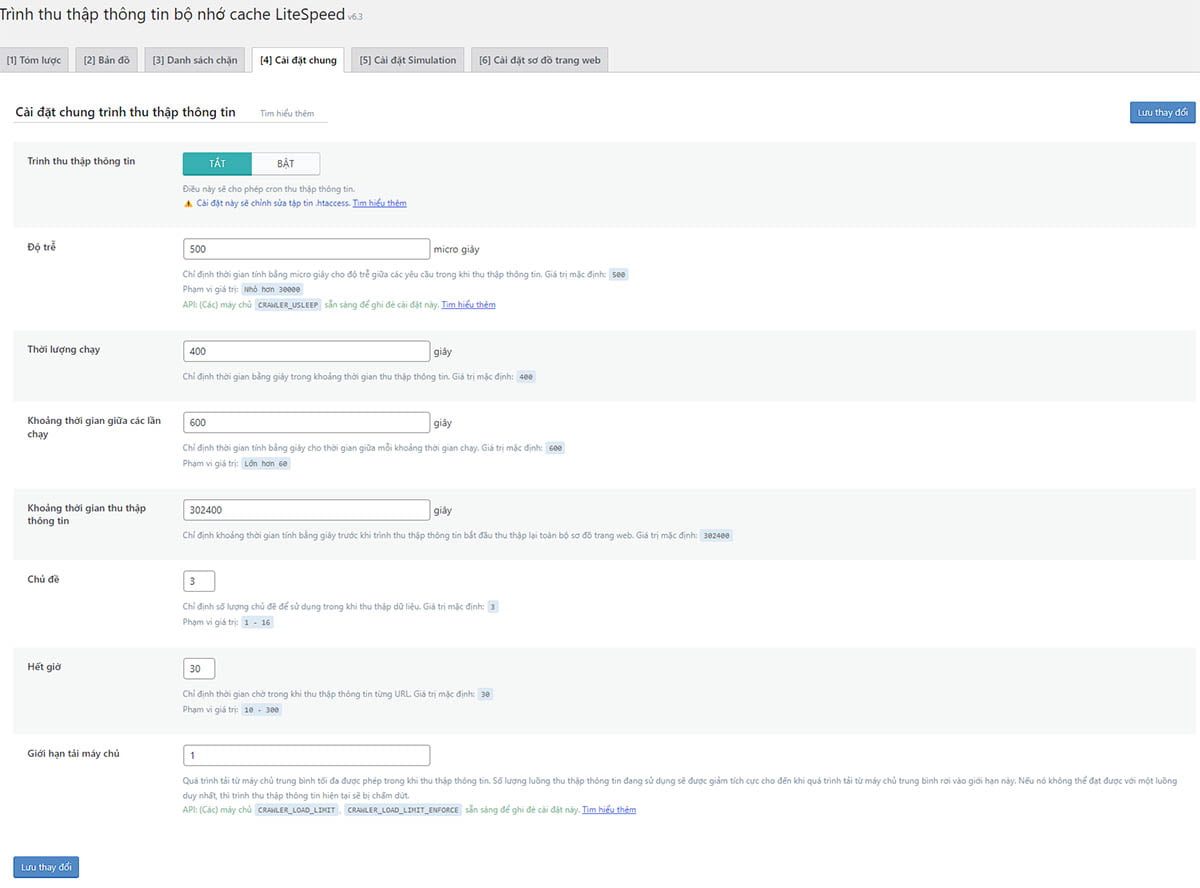Set the crawler switch to BẬT
The width and height of the screenshot is (1200, 888).
(286, 163)
